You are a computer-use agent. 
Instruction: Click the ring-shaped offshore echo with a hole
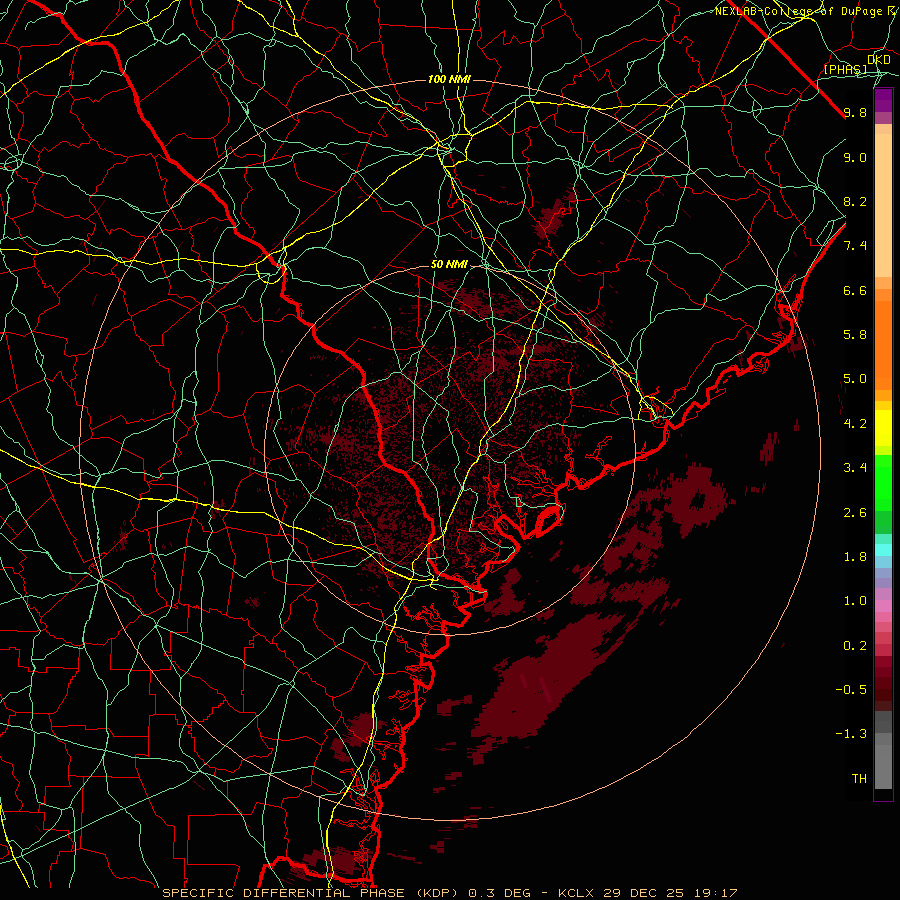tap(697, 499)
